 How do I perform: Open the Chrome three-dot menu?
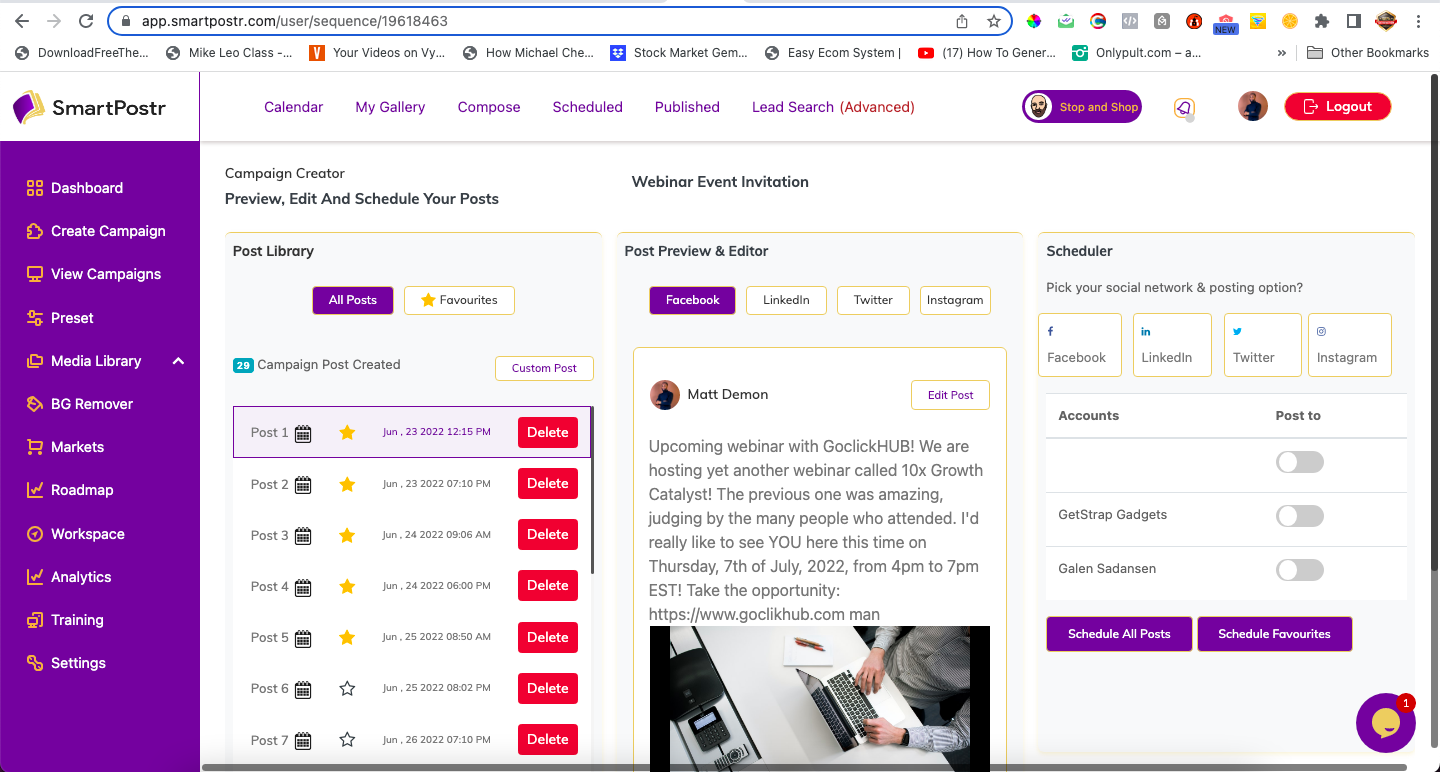pyautogui.click(x=1420, y=21)
